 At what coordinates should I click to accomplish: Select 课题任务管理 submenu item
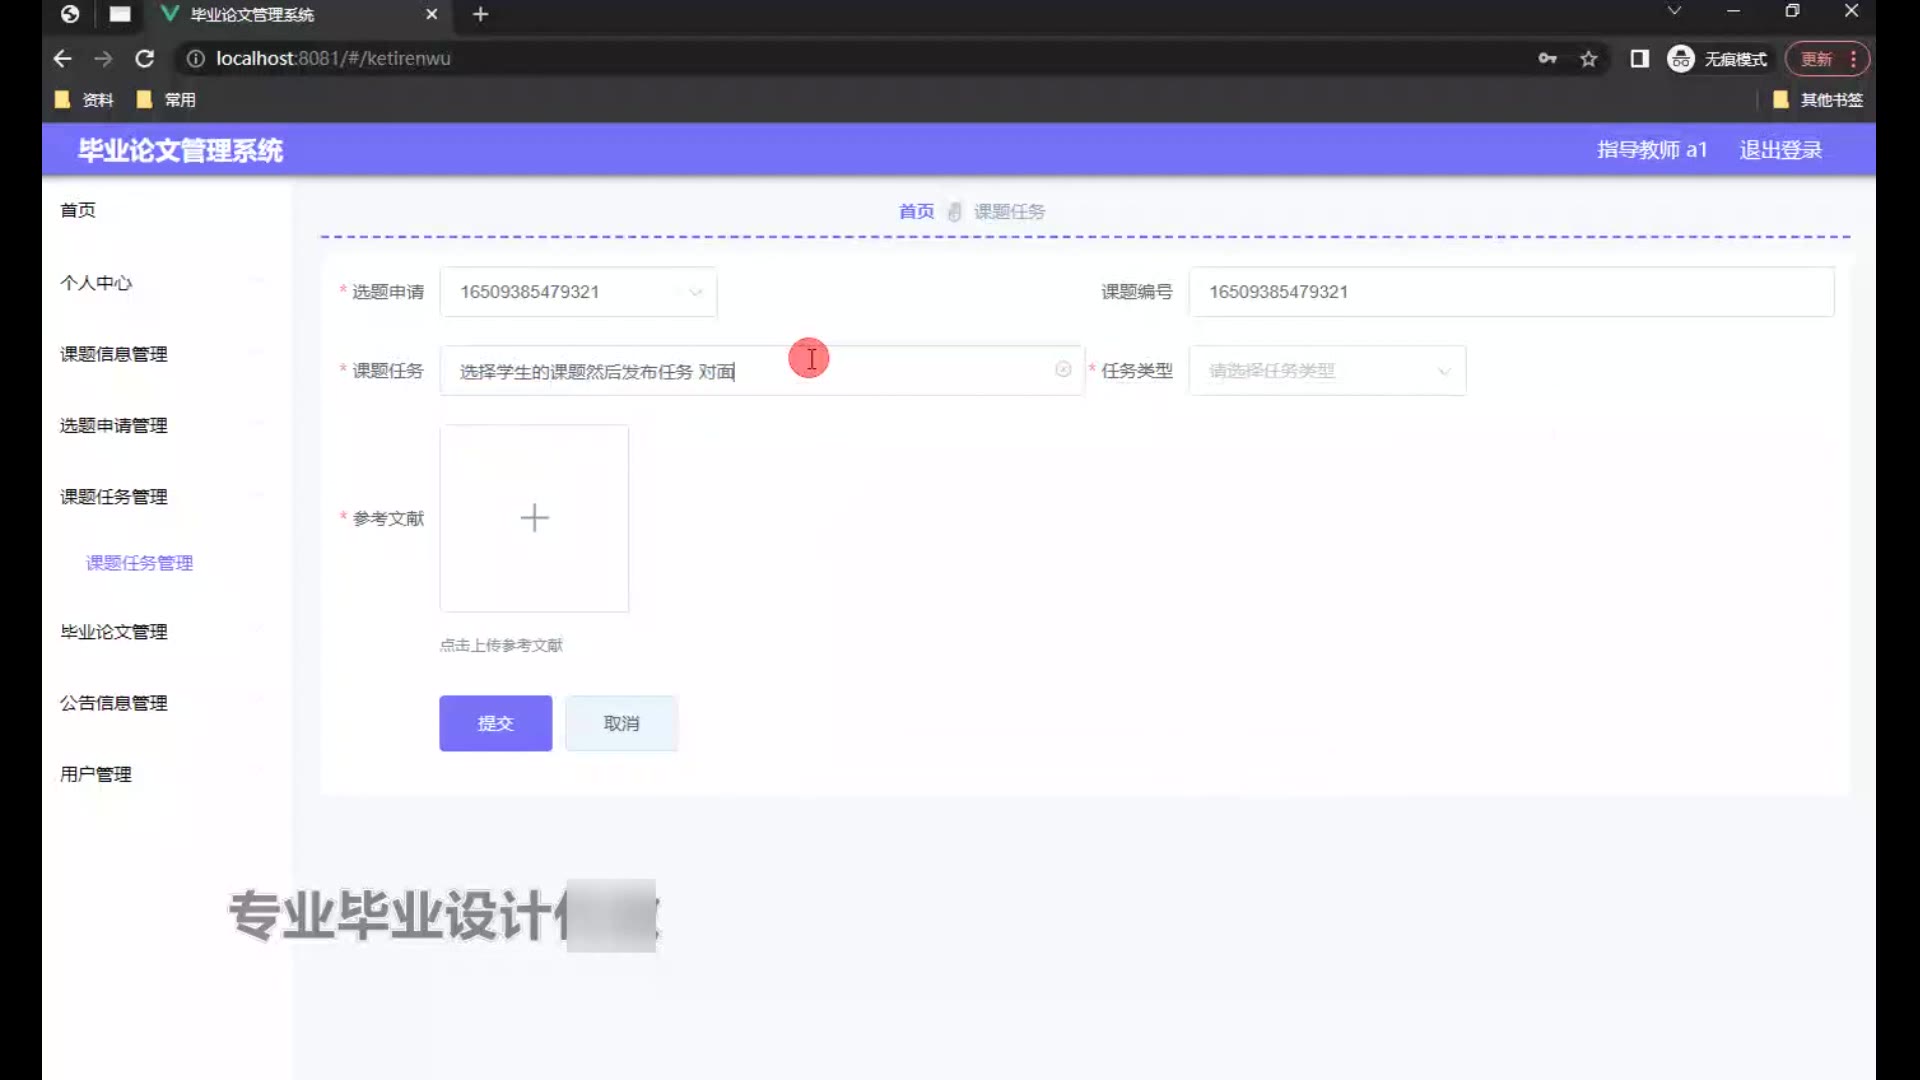tap(139, 563)
